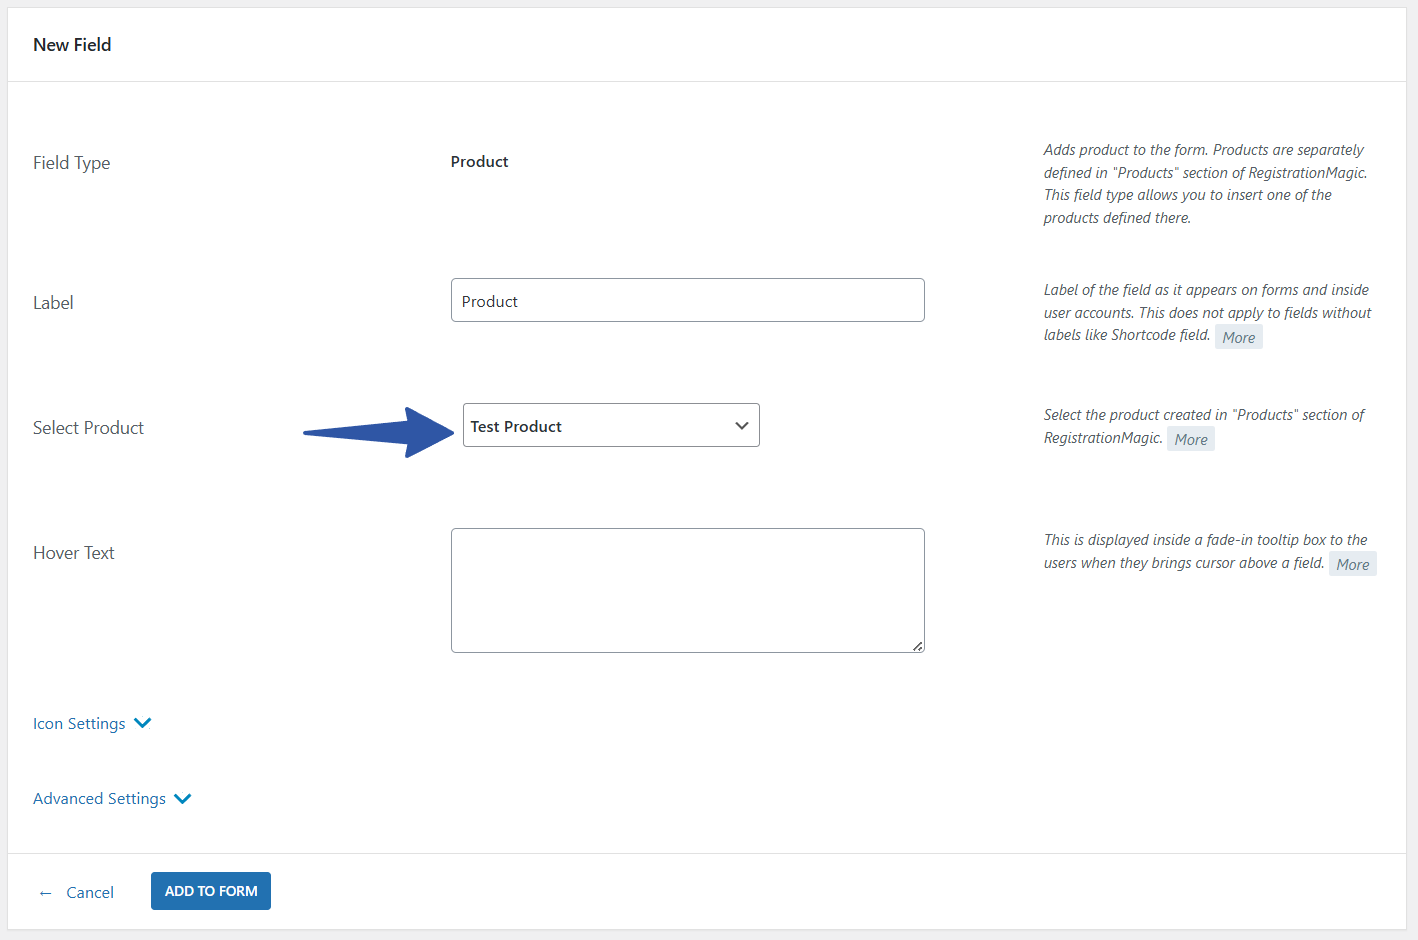
Task: Click the New Field heading
Action: [x=72, y=45]
